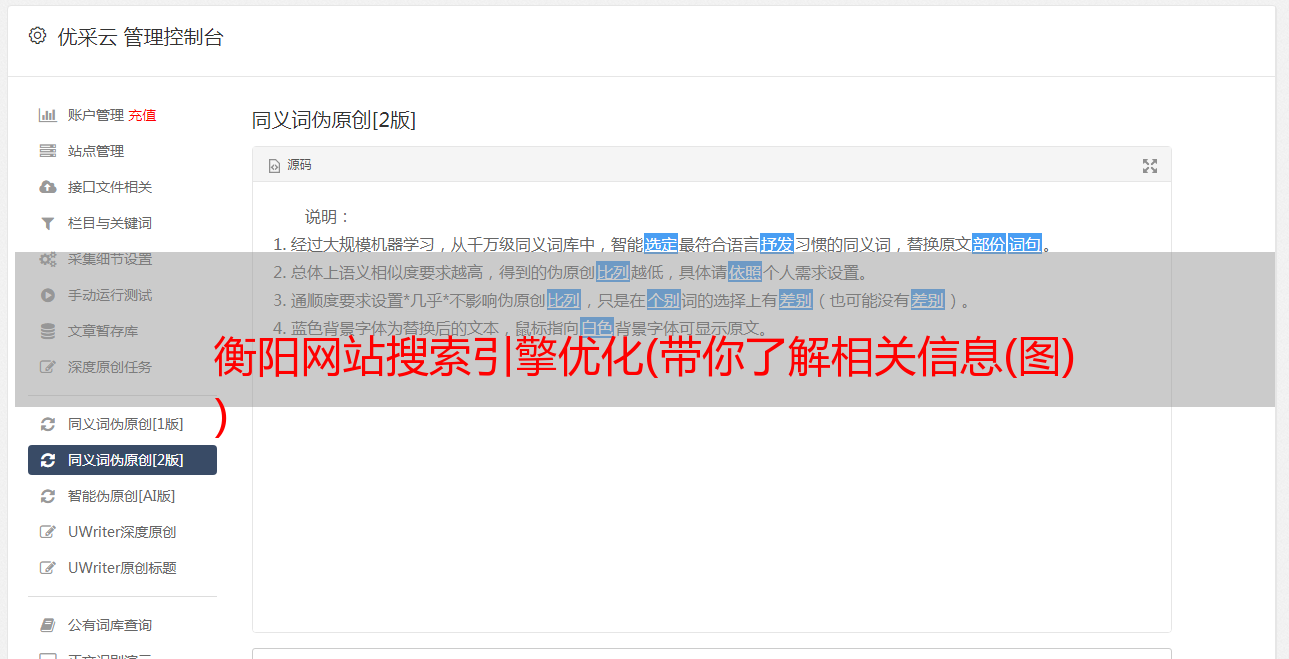This screenshot has width=1289, height=659.
Task: Click the 优采云 管理控制台 header title
Action: pyautogui.click(x=140, y=37)
